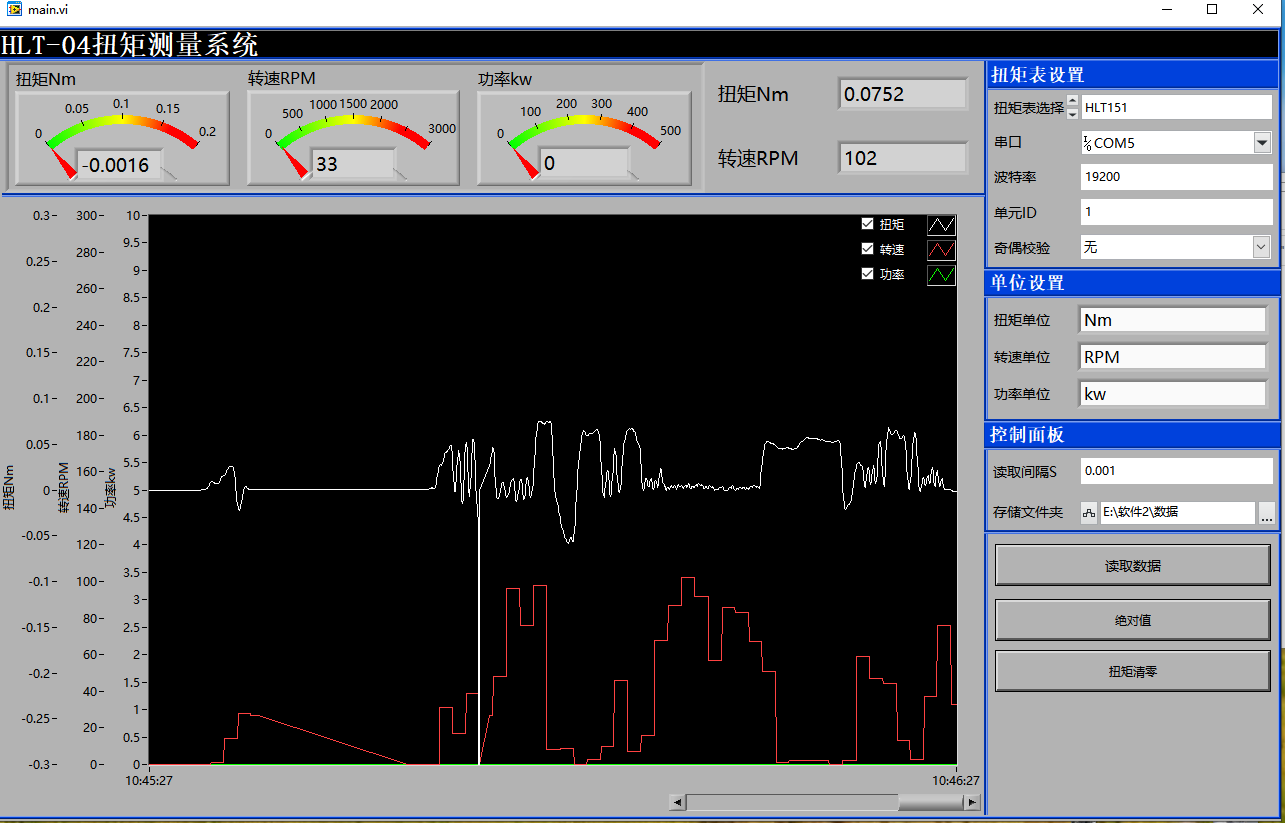Expand the 串口 COM5 dropdown

1261,143
